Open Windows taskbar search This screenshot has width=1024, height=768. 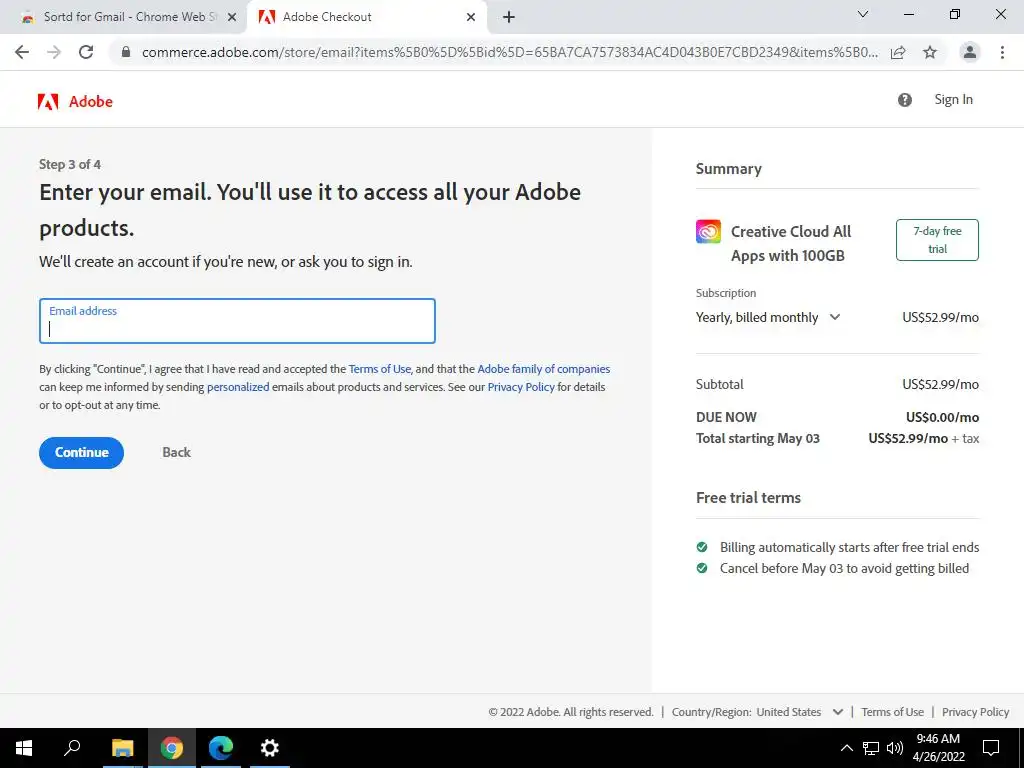(72, 748)
